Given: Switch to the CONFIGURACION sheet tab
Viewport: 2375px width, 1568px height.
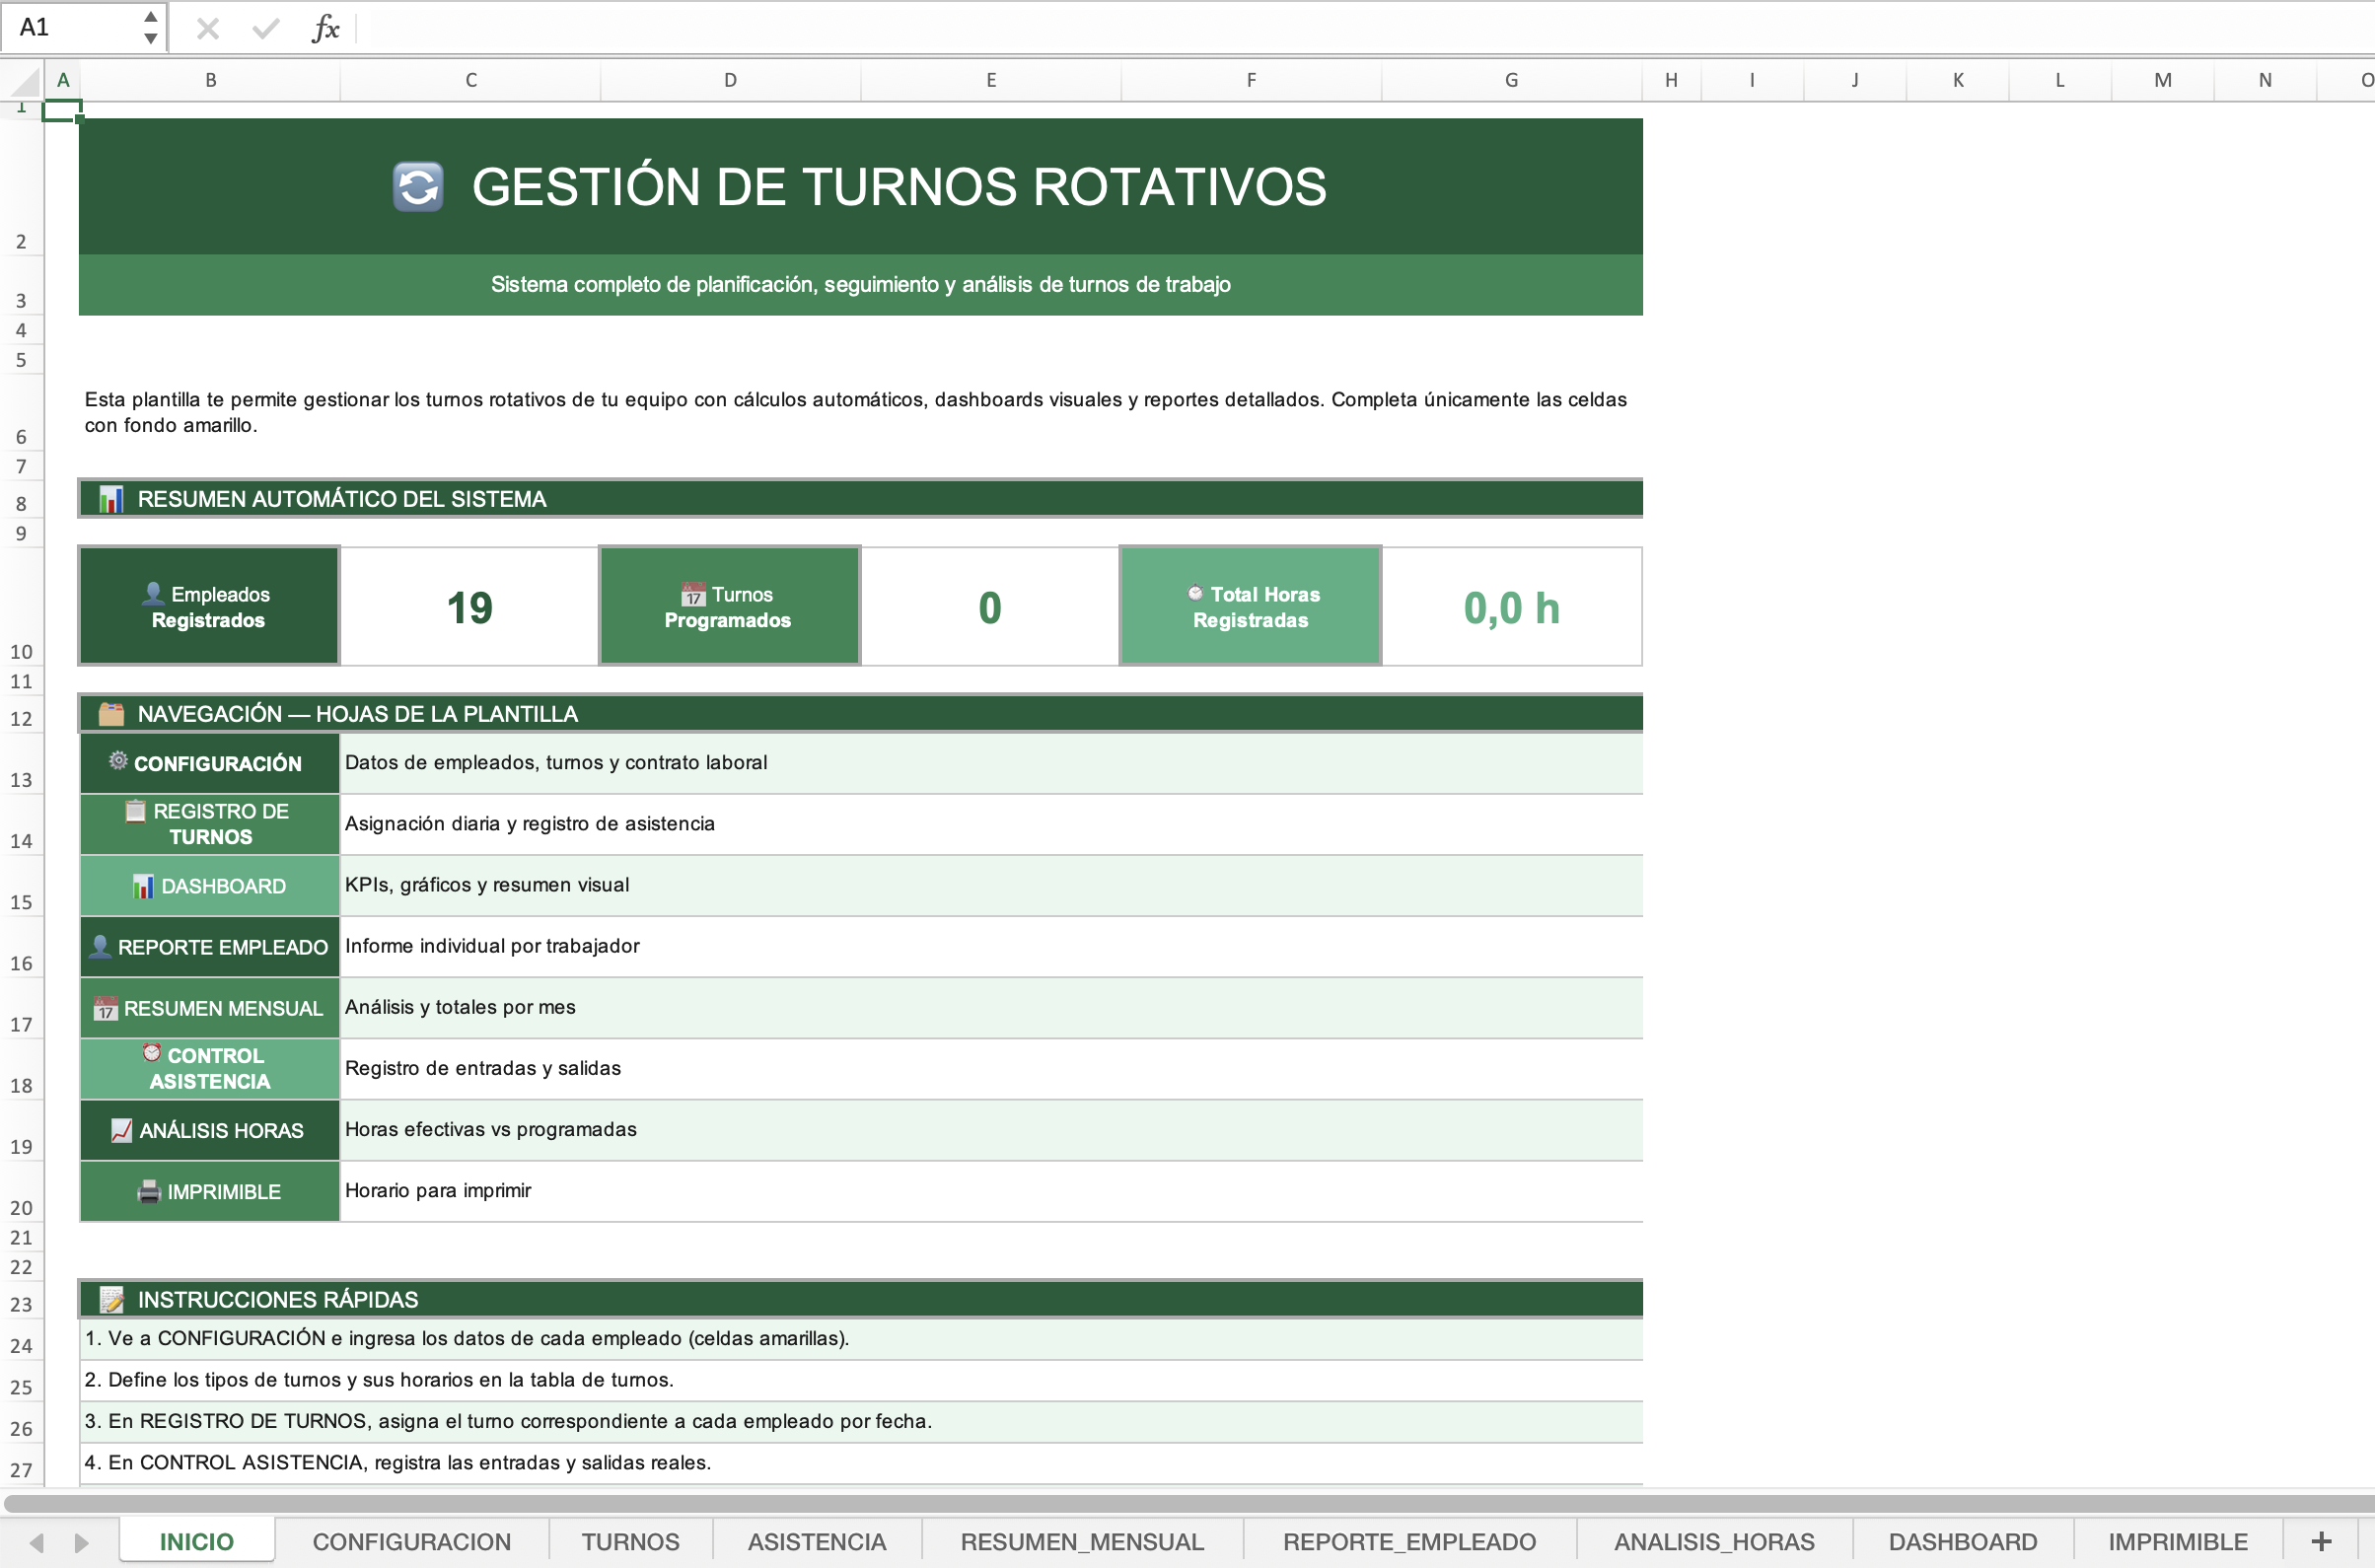Looking at the screenshot, I should (412, 1541).
